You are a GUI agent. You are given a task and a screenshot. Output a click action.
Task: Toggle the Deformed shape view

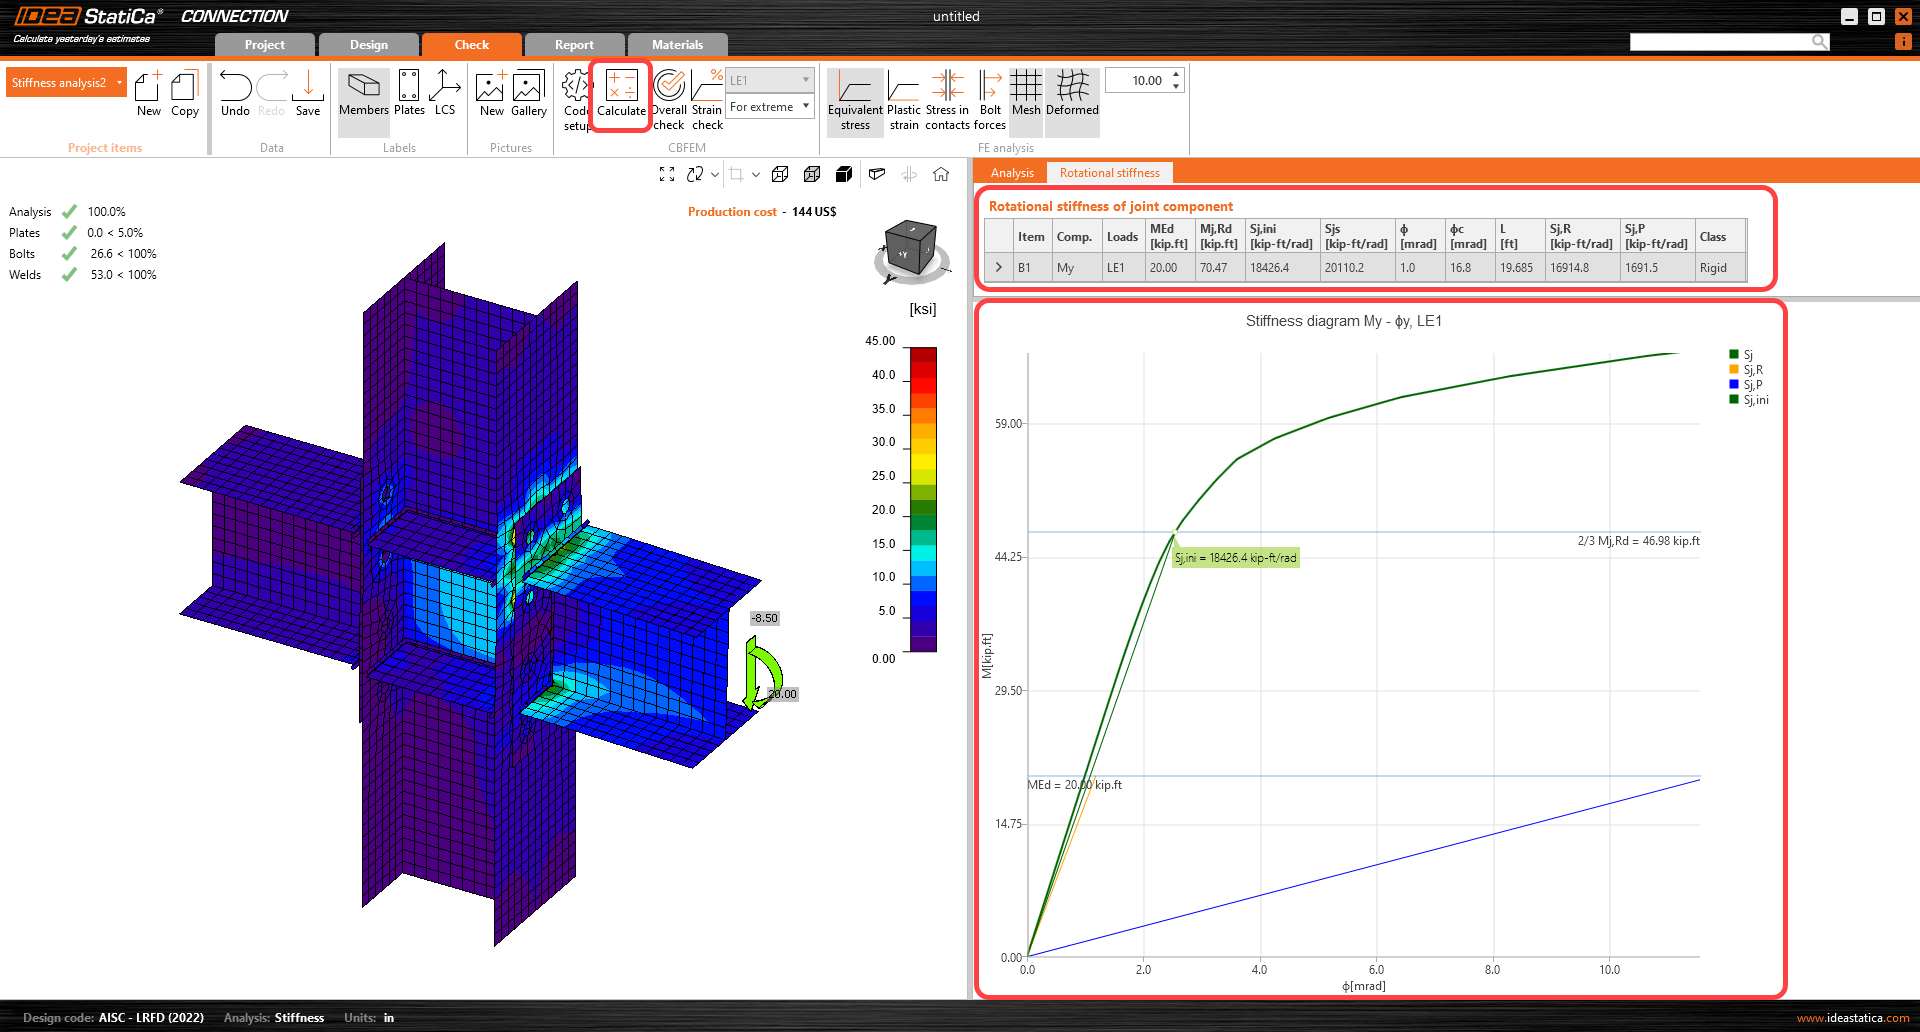1072,95
